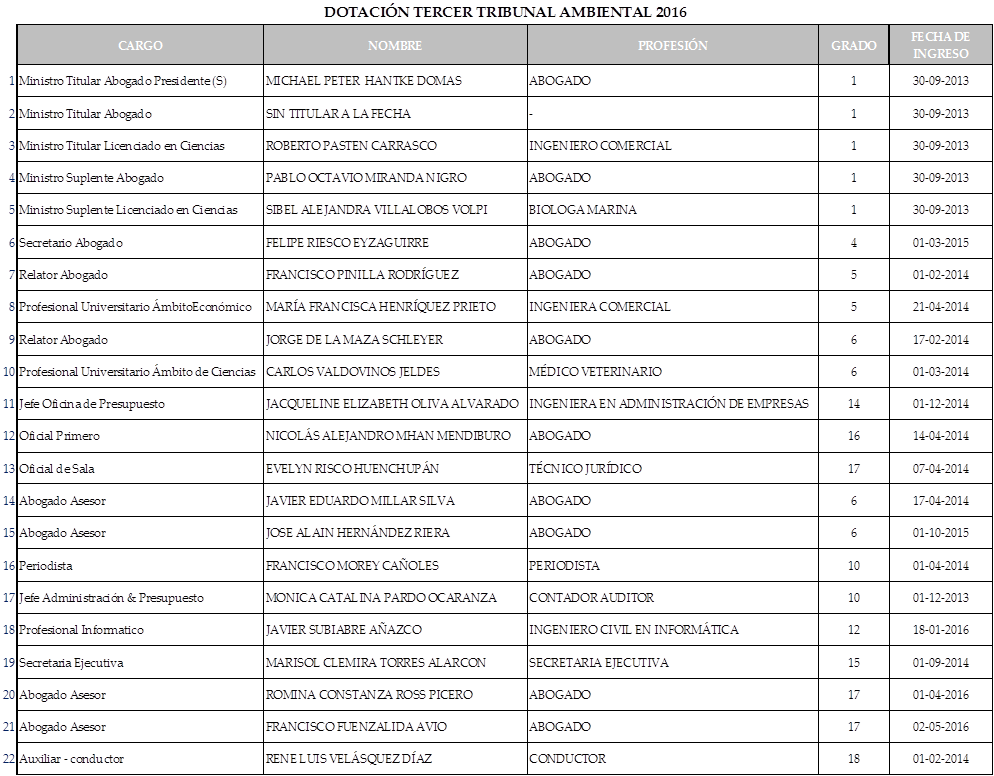This screenshot has height=776, width=994.
Task: Select the table title DOTACIÓN TERCER TRIBUNAL AMBIENTAL 2016
Action: [505, 12]
